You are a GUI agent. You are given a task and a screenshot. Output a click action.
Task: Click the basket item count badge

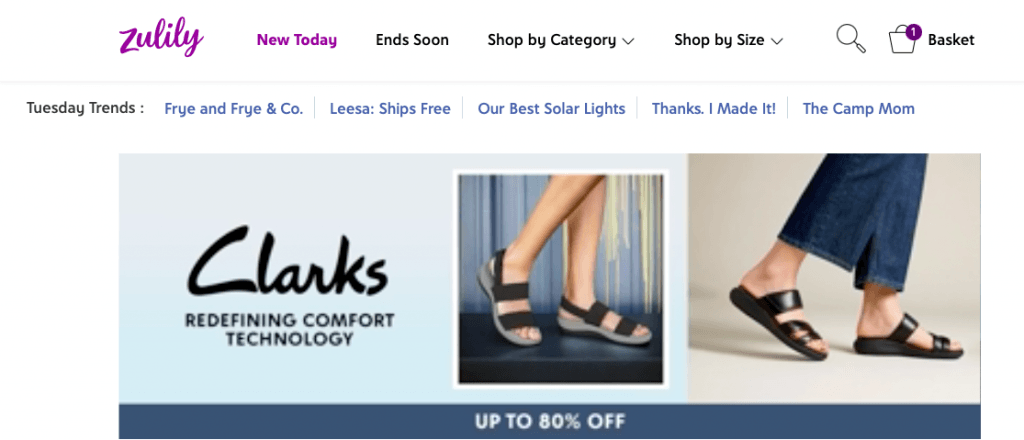pyautogui.click(x=913, y=31)
